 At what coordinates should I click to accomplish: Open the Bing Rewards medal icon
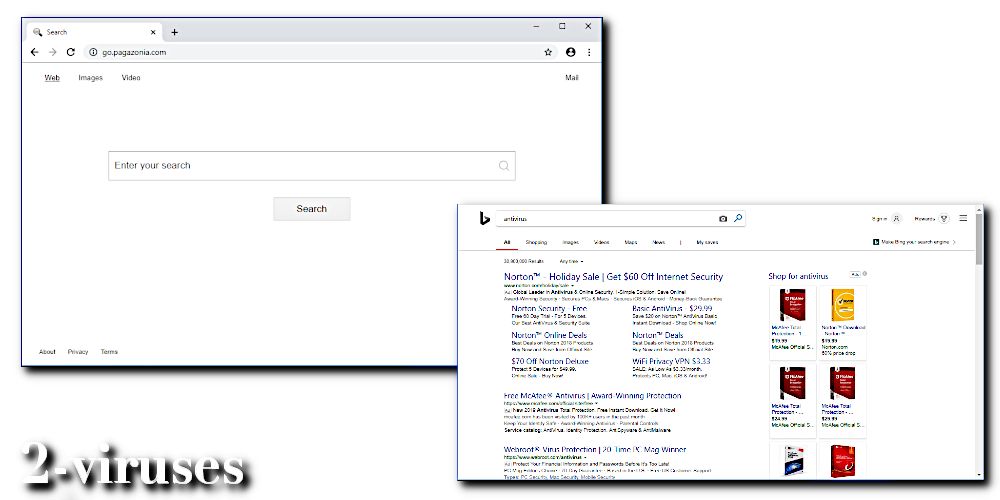(x=944, y=219)
